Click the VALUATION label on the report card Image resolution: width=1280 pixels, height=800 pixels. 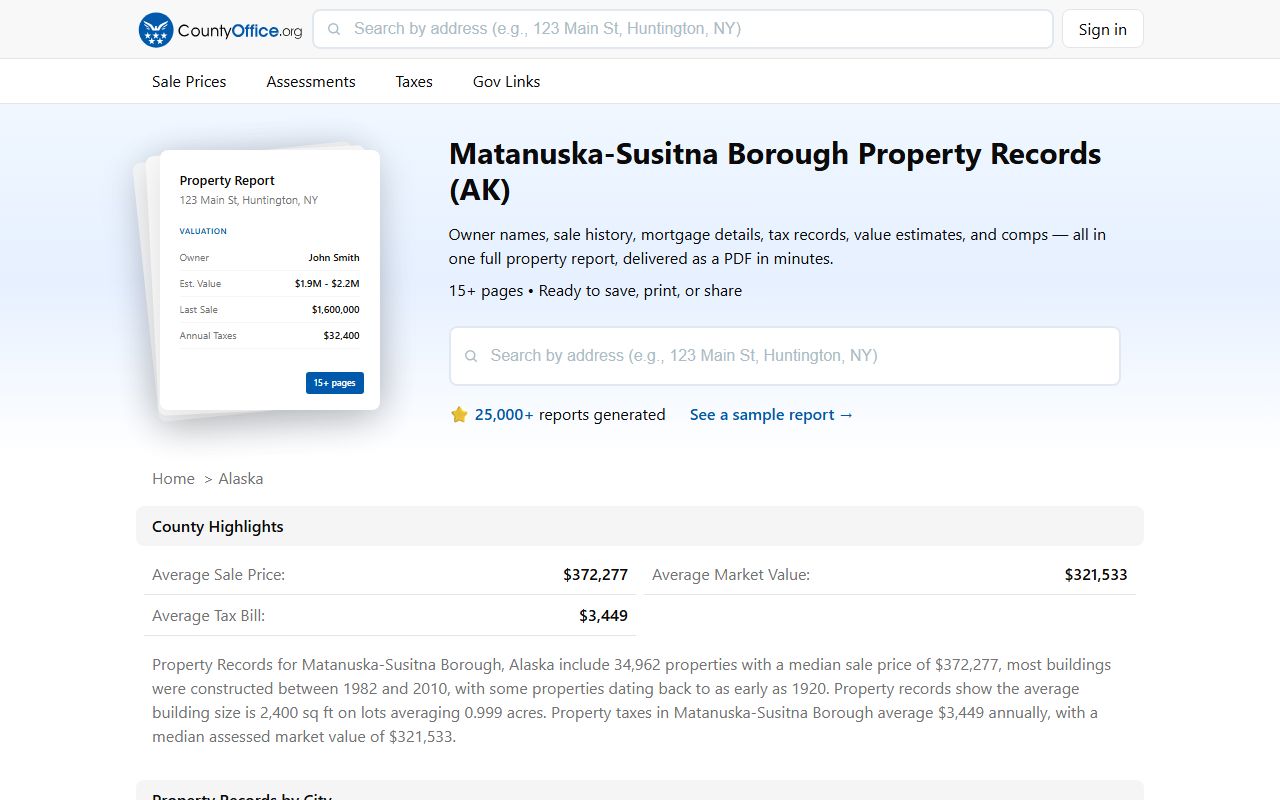[x=203, y=231]
